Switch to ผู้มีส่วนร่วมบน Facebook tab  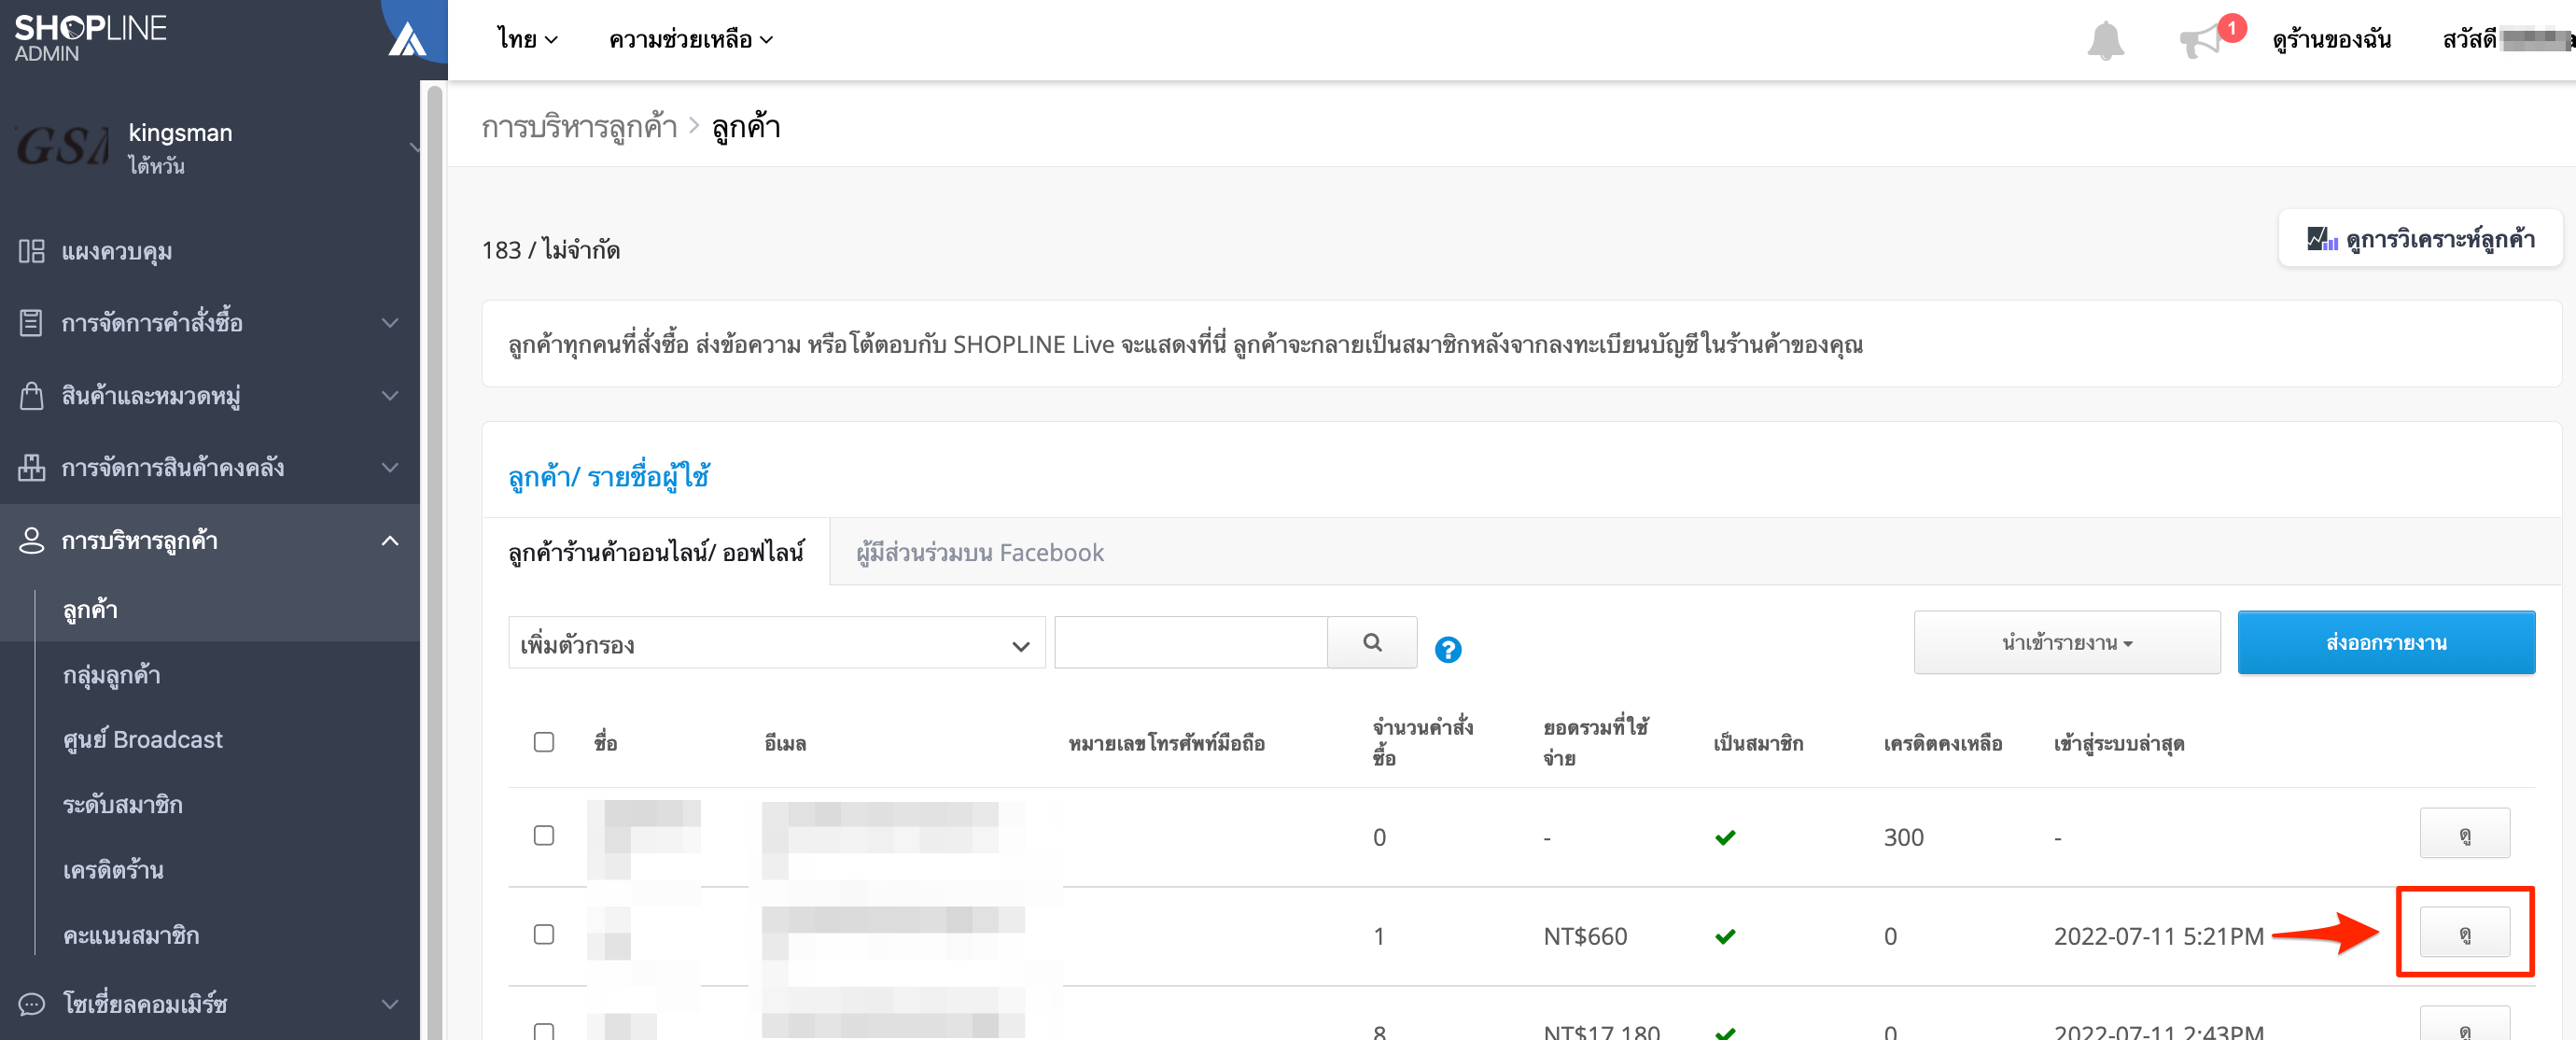click(x=980, y=552)
